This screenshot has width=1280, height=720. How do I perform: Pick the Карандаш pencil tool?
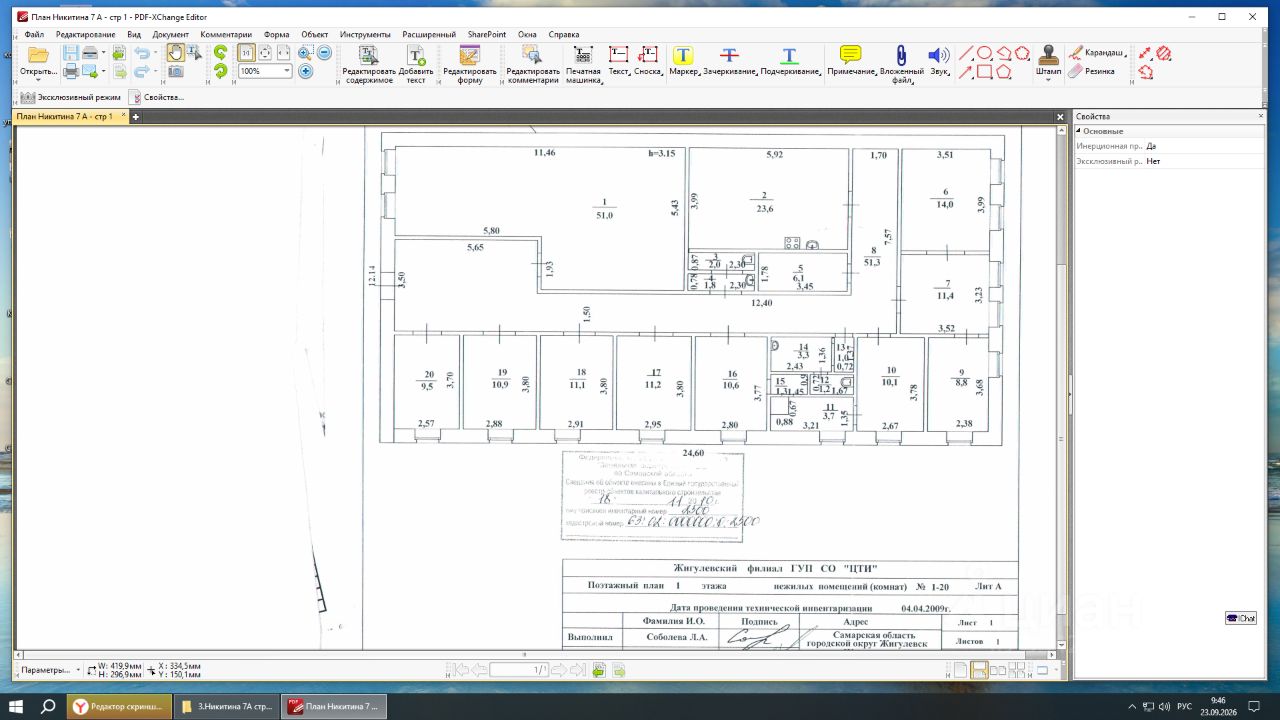pyautogui.click(x=1097, y=53)
